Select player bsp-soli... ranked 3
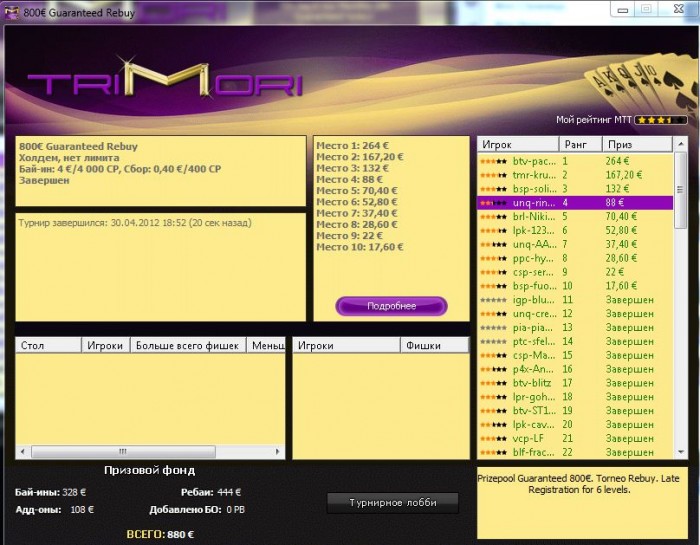 pyautogui.click(x=575, y=189)
